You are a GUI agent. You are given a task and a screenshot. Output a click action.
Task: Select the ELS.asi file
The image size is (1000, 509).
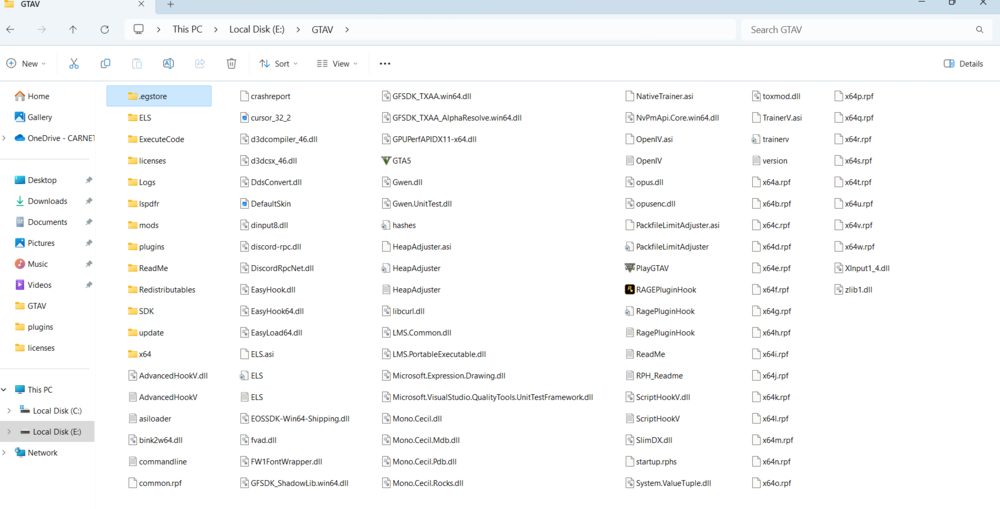[x=256, y=354]
